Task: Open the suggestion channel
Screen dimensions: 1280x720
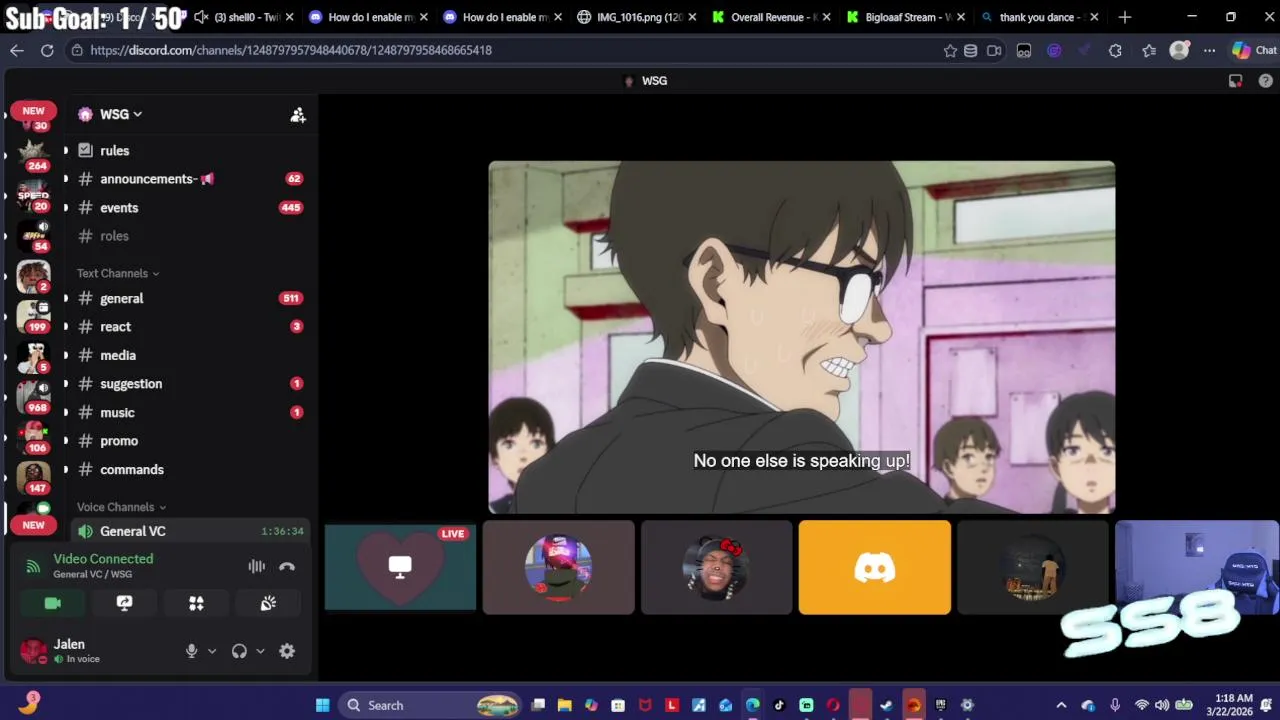Action: pyautogui.click(x=189, y=384)
